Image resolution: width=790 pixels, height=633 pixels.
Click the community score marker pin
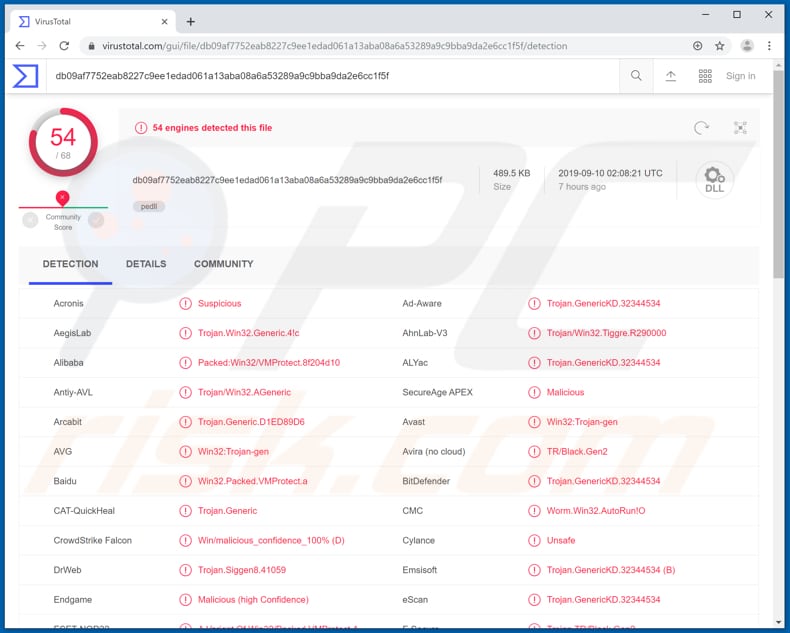(62, 199)
